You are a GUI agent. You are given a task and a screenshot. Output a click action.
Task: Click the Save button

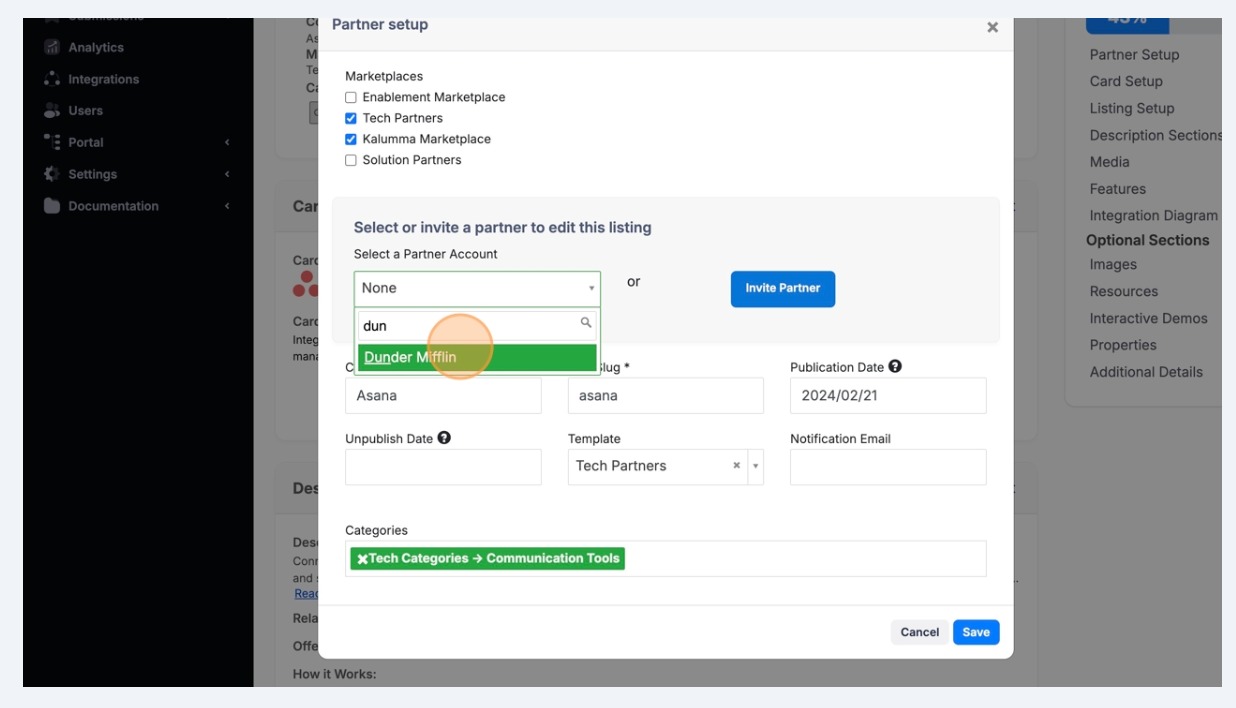(976, 632)
